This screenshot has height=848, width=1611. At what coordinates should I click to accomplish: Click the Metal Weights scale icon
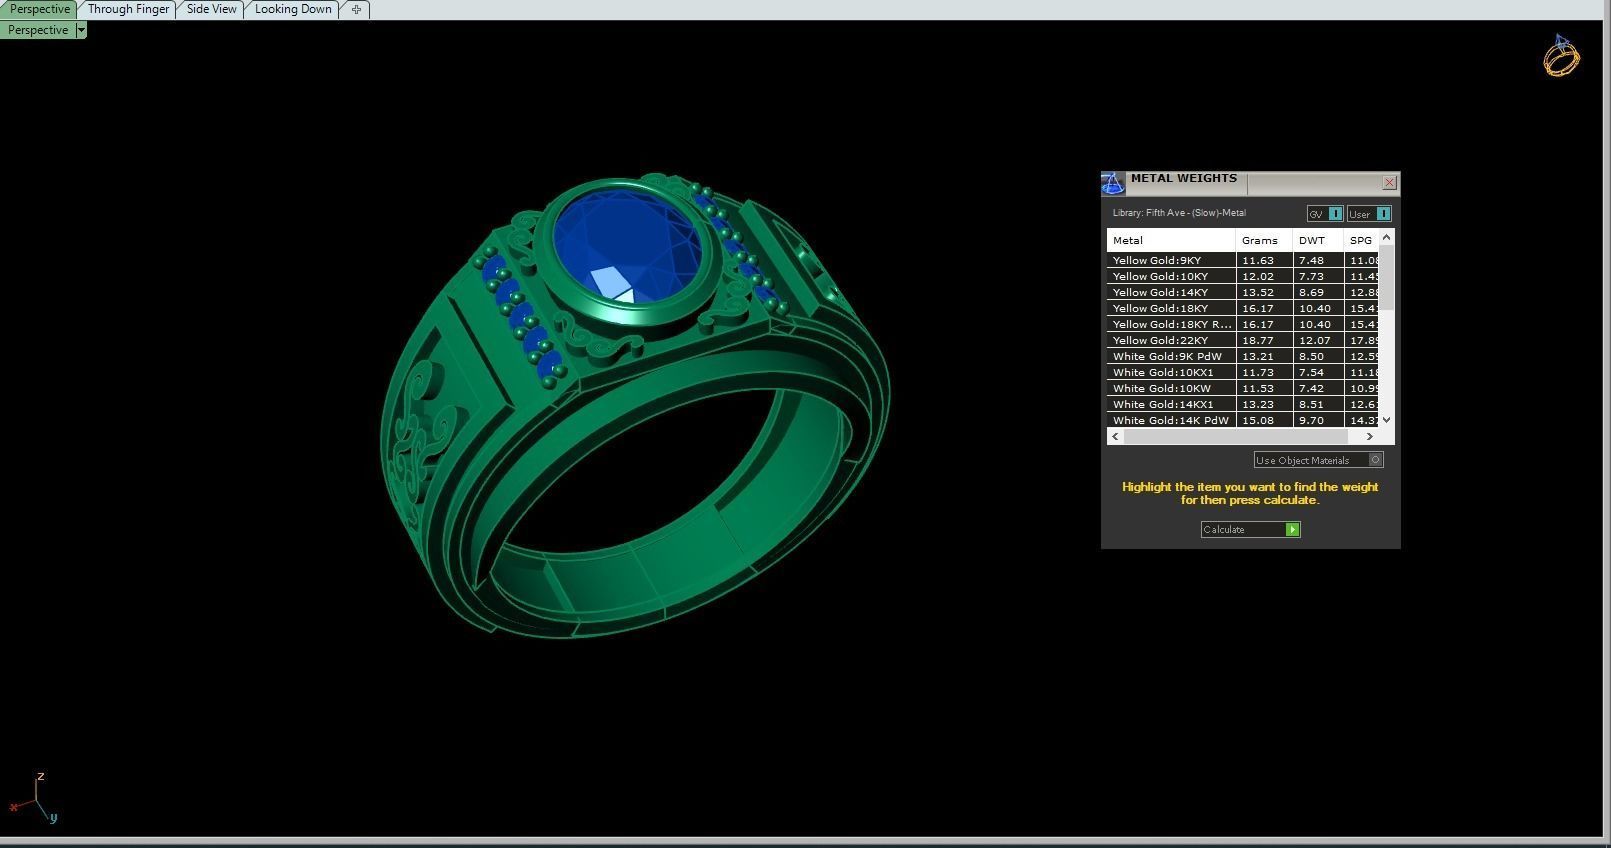coord(1113,183)
